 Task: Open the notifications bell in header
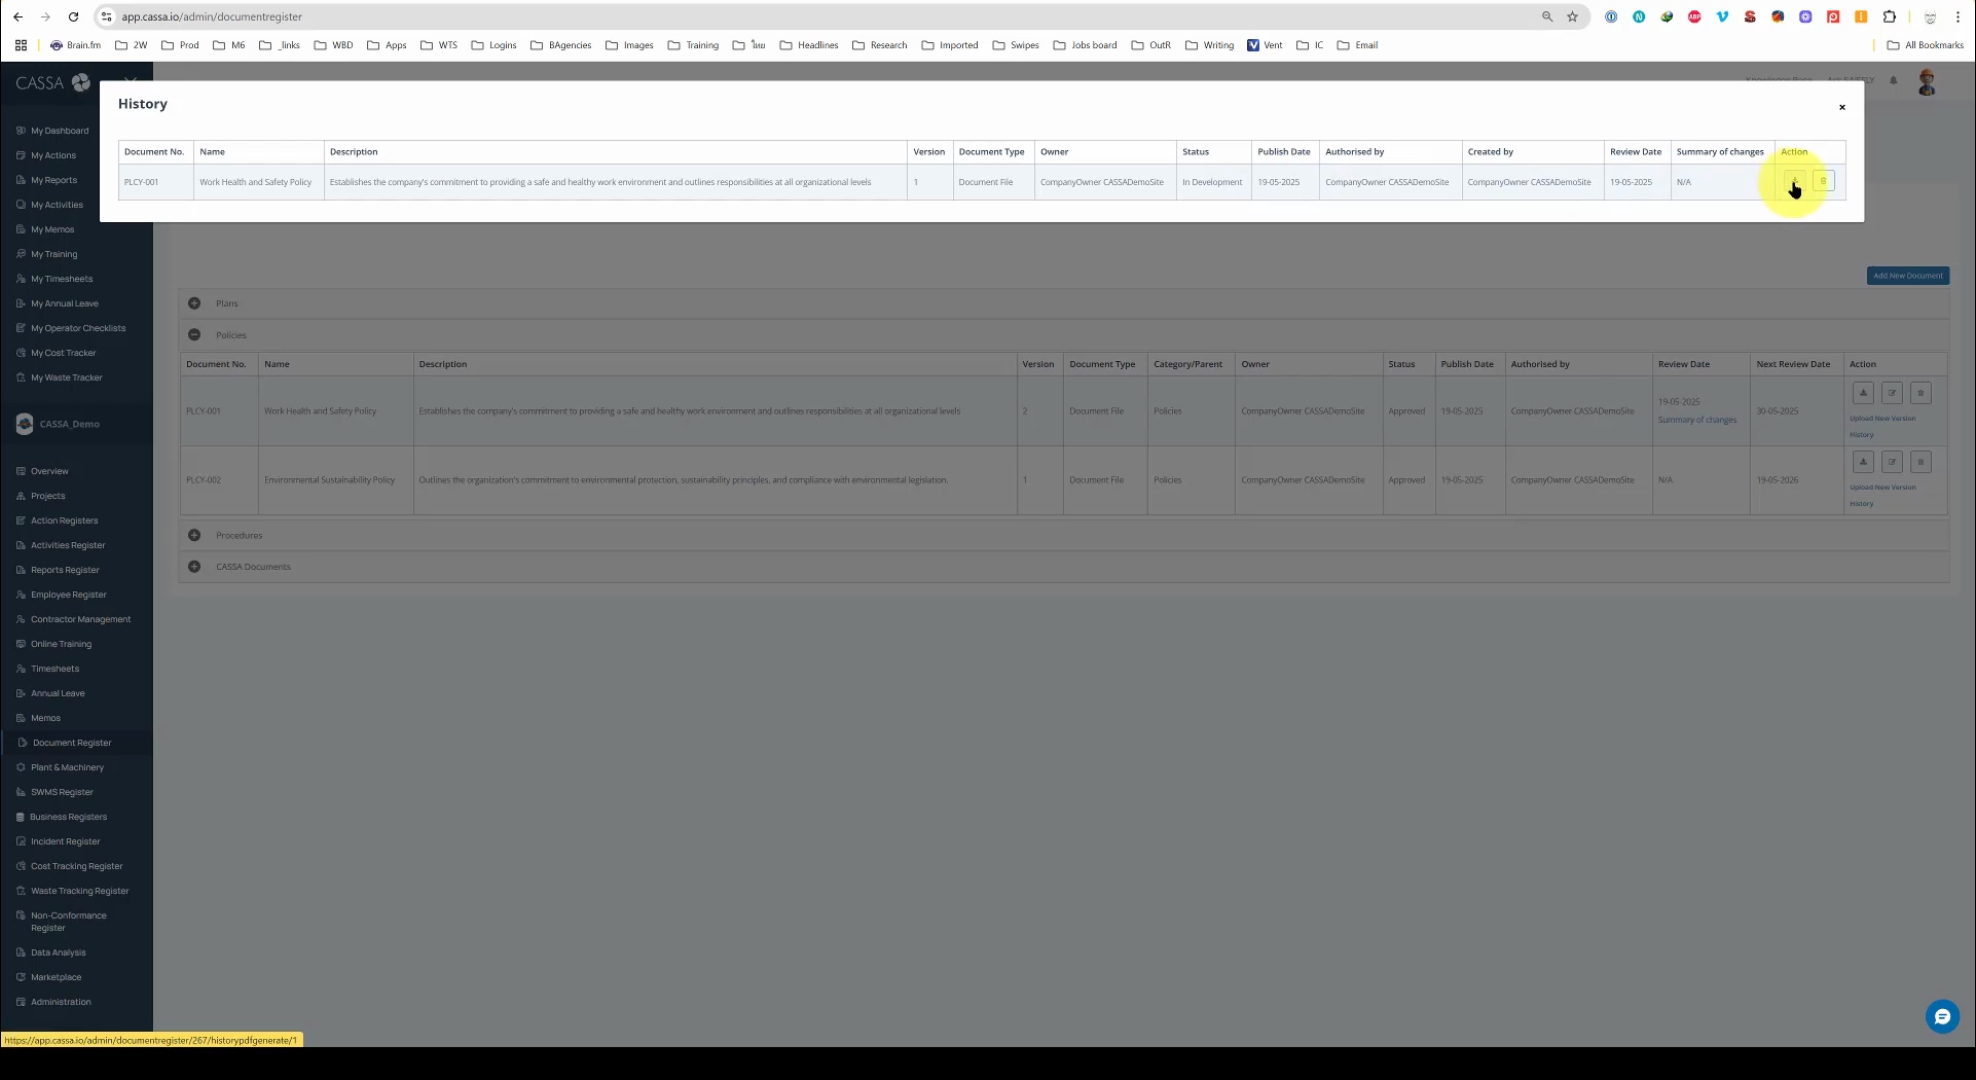(1893, 81)
